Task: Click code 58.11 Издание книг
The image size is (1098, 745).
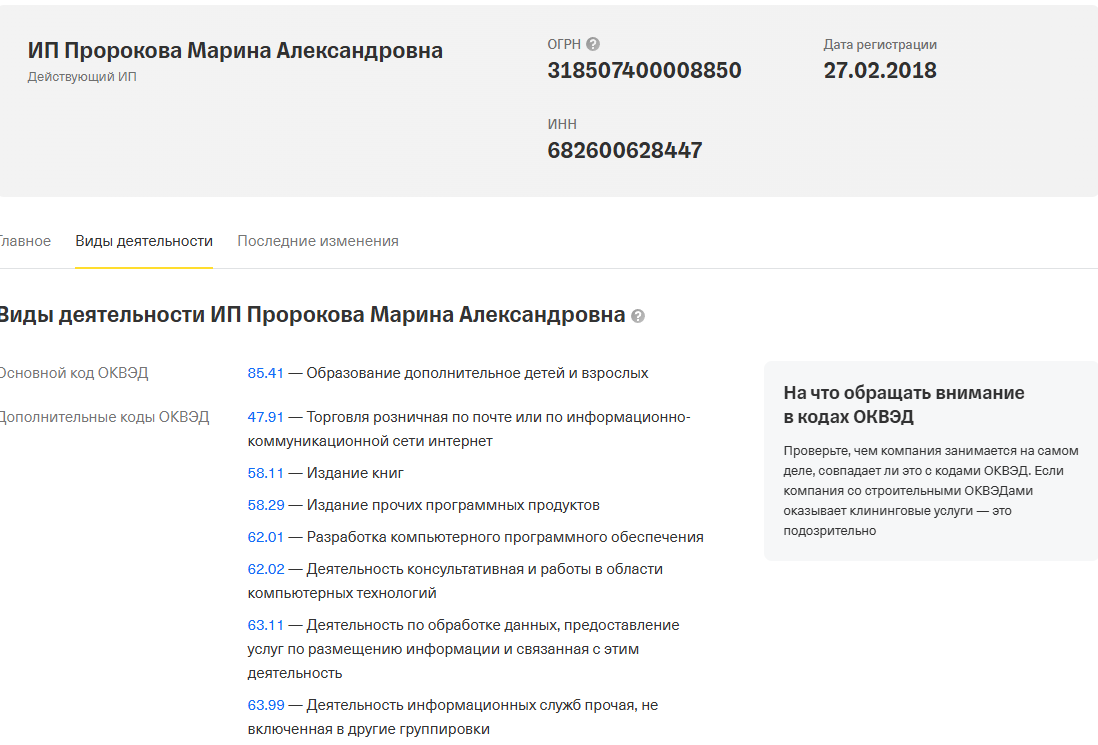Action: pos(266,473)
